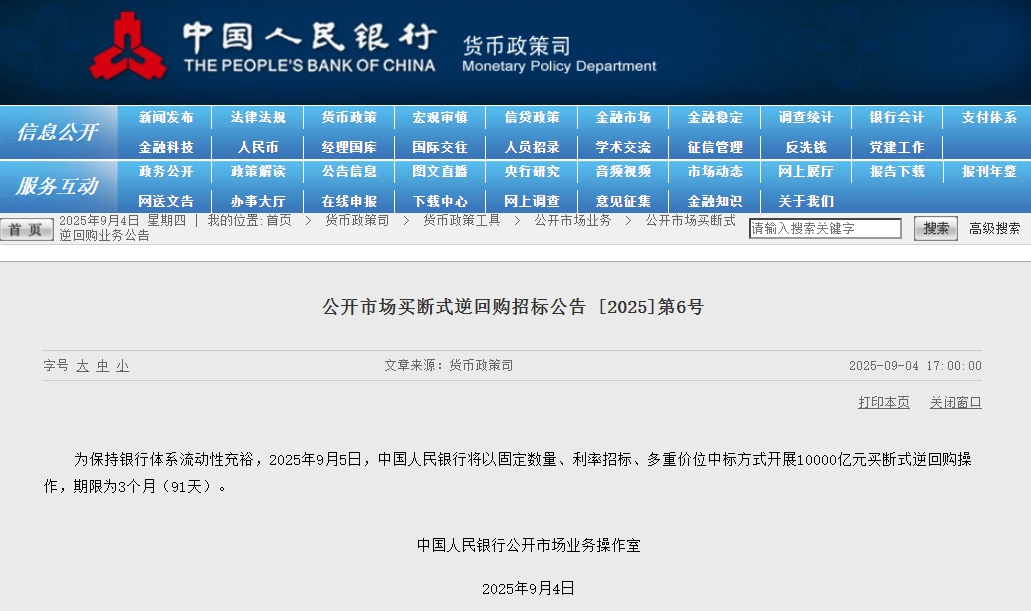Open 新闻发布 menu item
Viewport: 1031px width, 611px height.
[166, 118]
